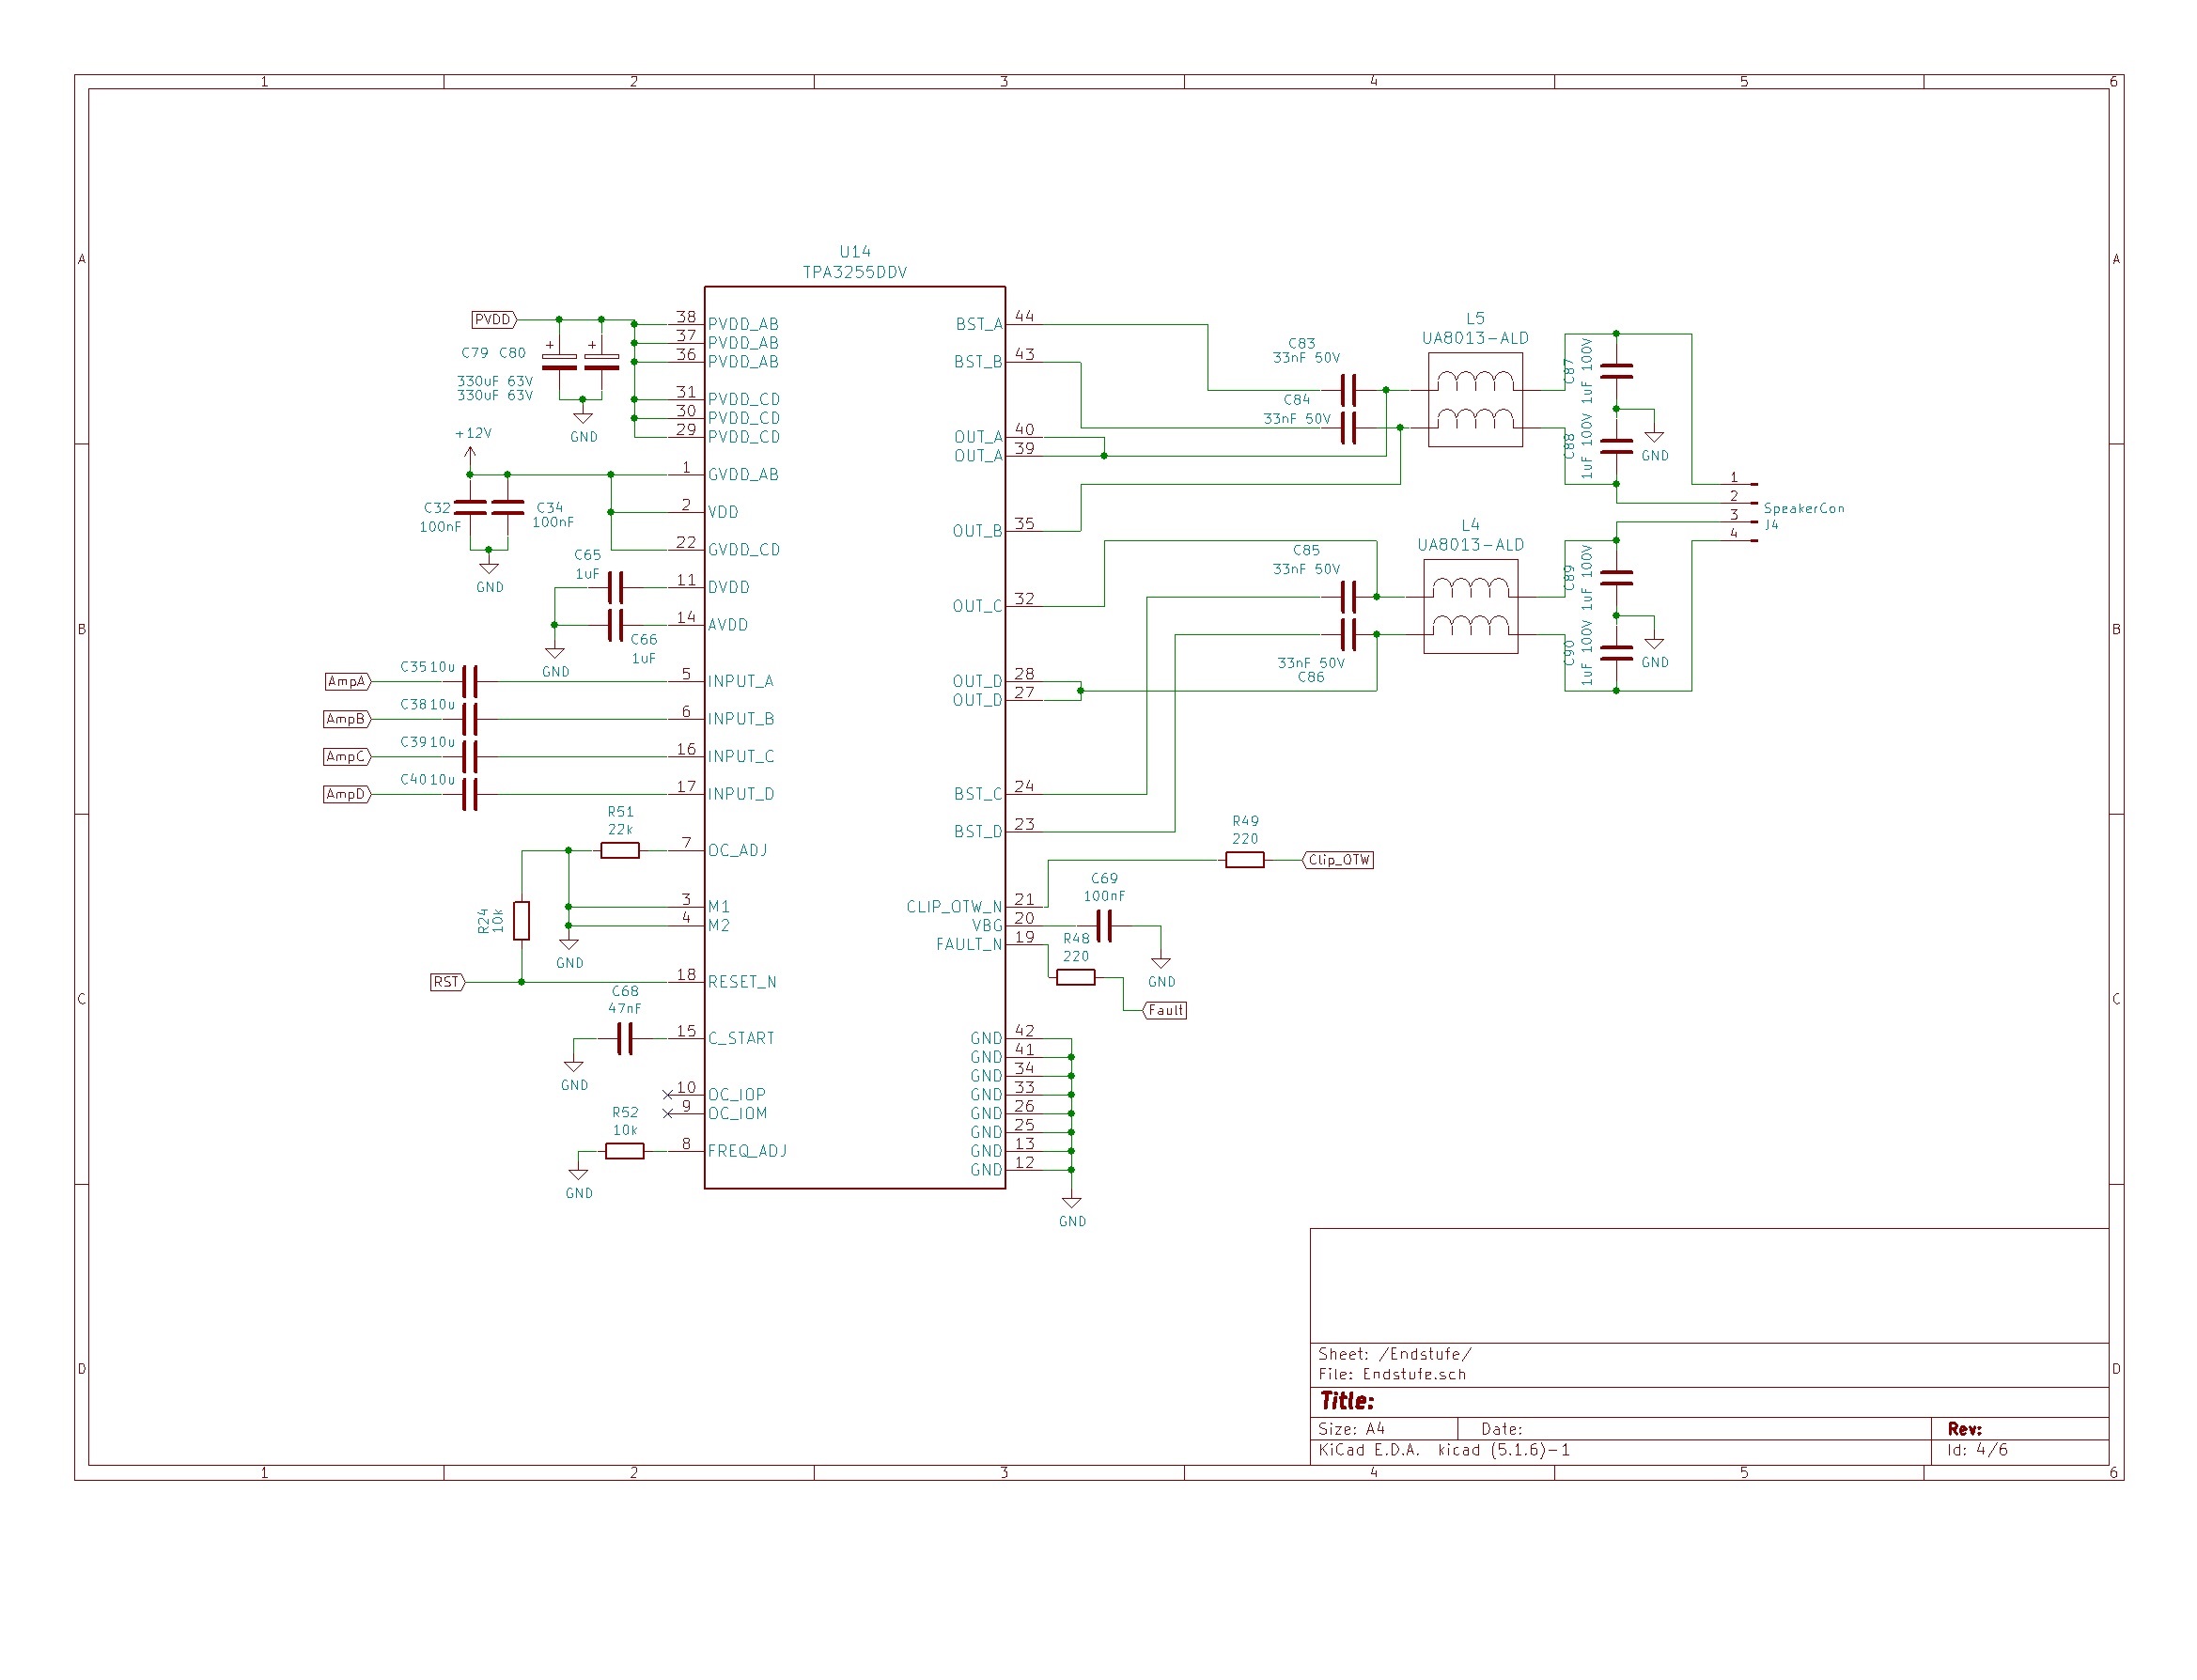Select the Sheet: /Endstufe/ text in title block
The image size is (2197, 1680).
click(x=1396, y=1355)
